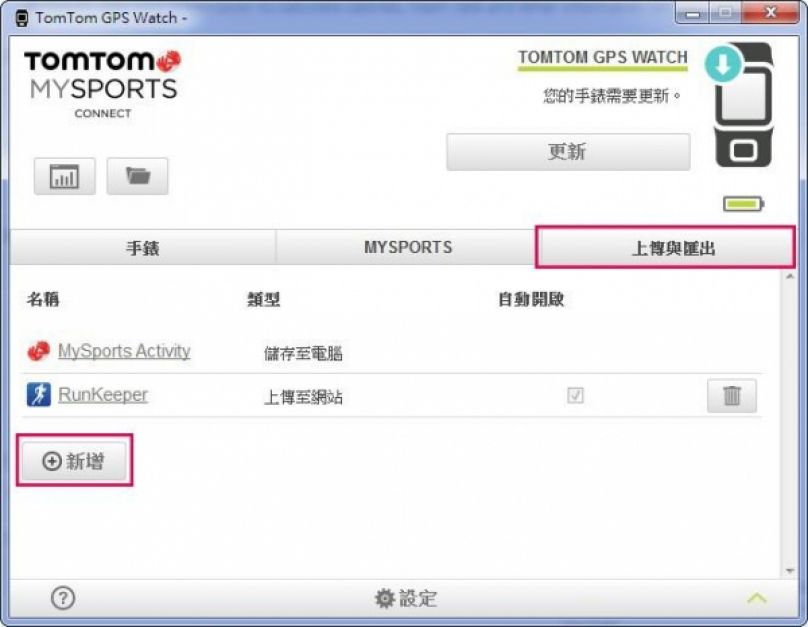The height and width of the screenshot is (627, 808).
Task: Expand the bottom panel with green chevron
Action: [x=756, y=598]
